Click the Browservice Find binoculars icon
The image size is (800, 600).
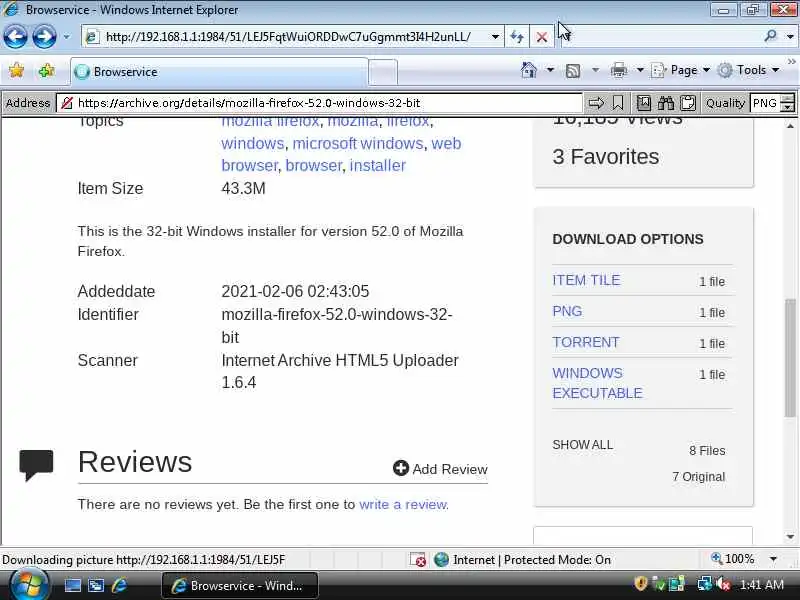click(x=665, y=103)
